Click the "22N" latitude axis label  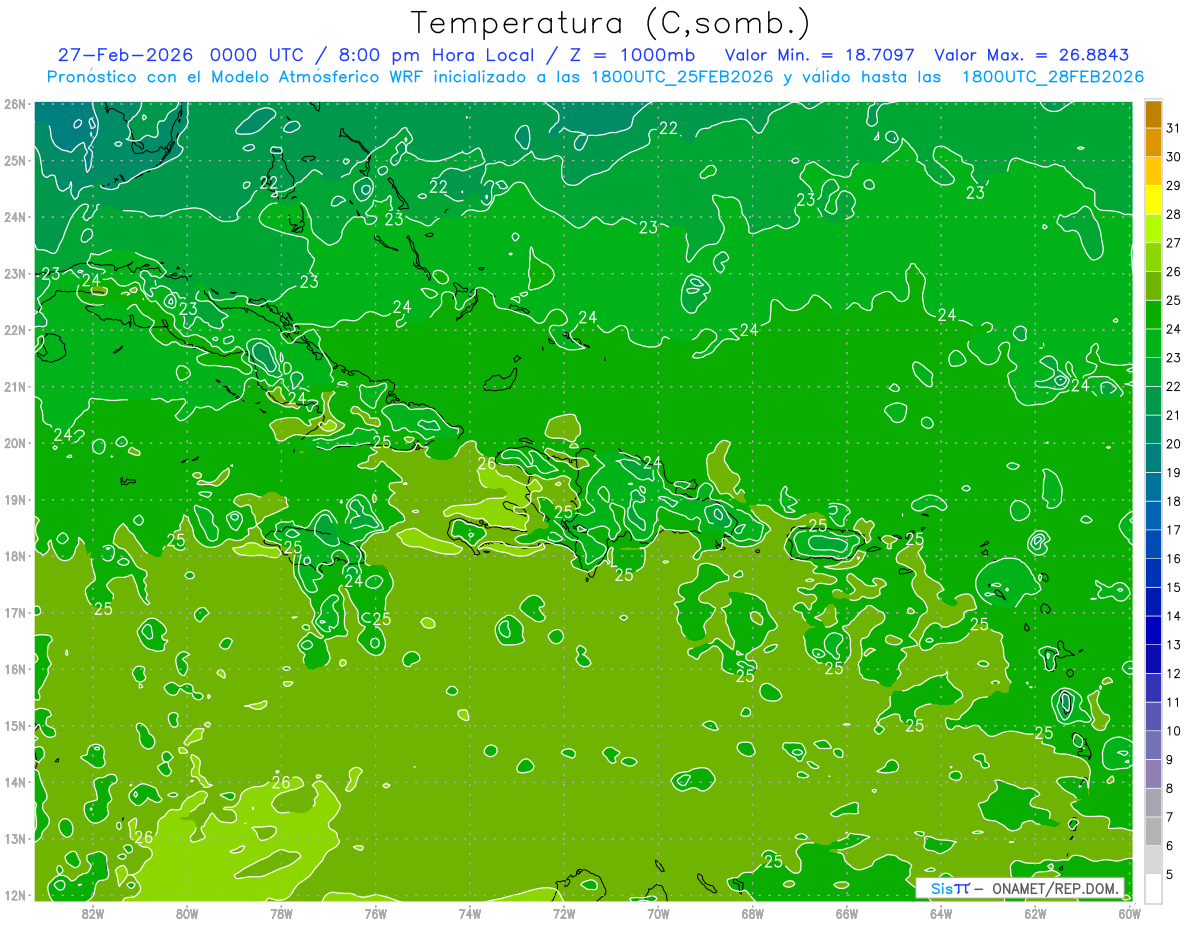click(14, 330)
